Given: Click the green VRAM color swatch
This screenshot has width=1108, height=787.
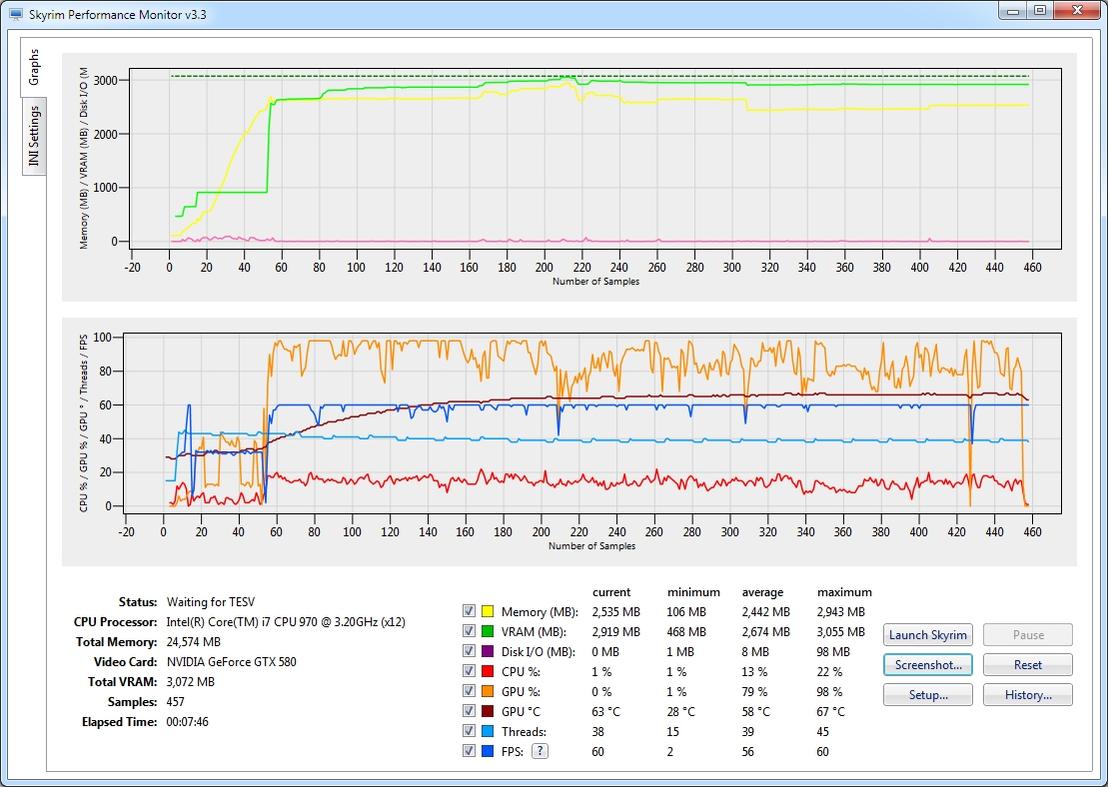Looking at the screenshot, I should 488,631.
